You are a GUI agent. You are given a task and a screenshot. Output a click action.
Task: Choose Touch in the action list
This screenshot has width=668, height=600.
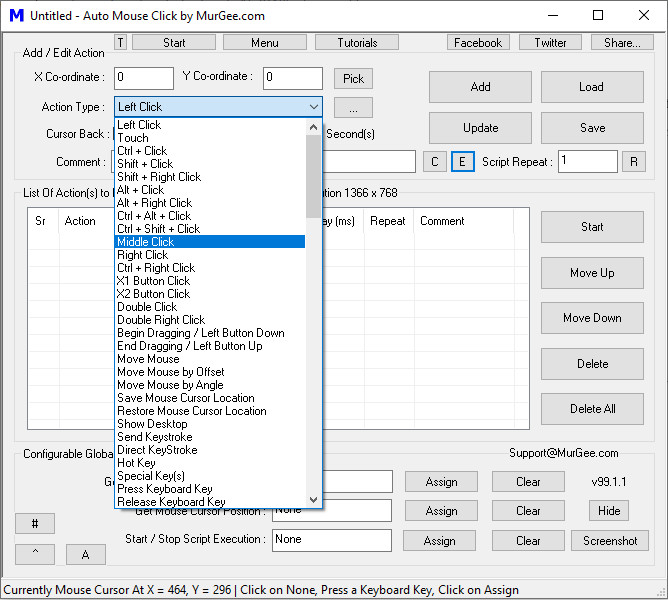click(x=210, y=138)
